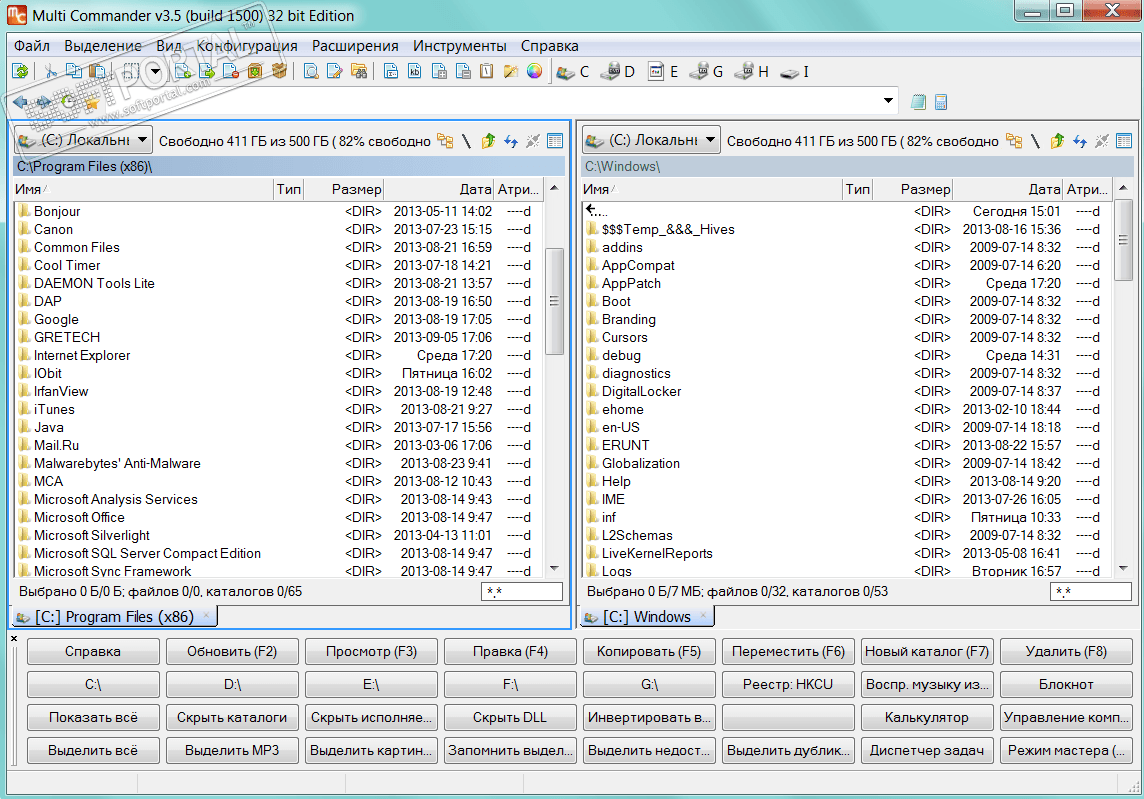
Task: Click the Cut scissors toolbar icon
Action: pyautogui.click(x=50, y=72)
